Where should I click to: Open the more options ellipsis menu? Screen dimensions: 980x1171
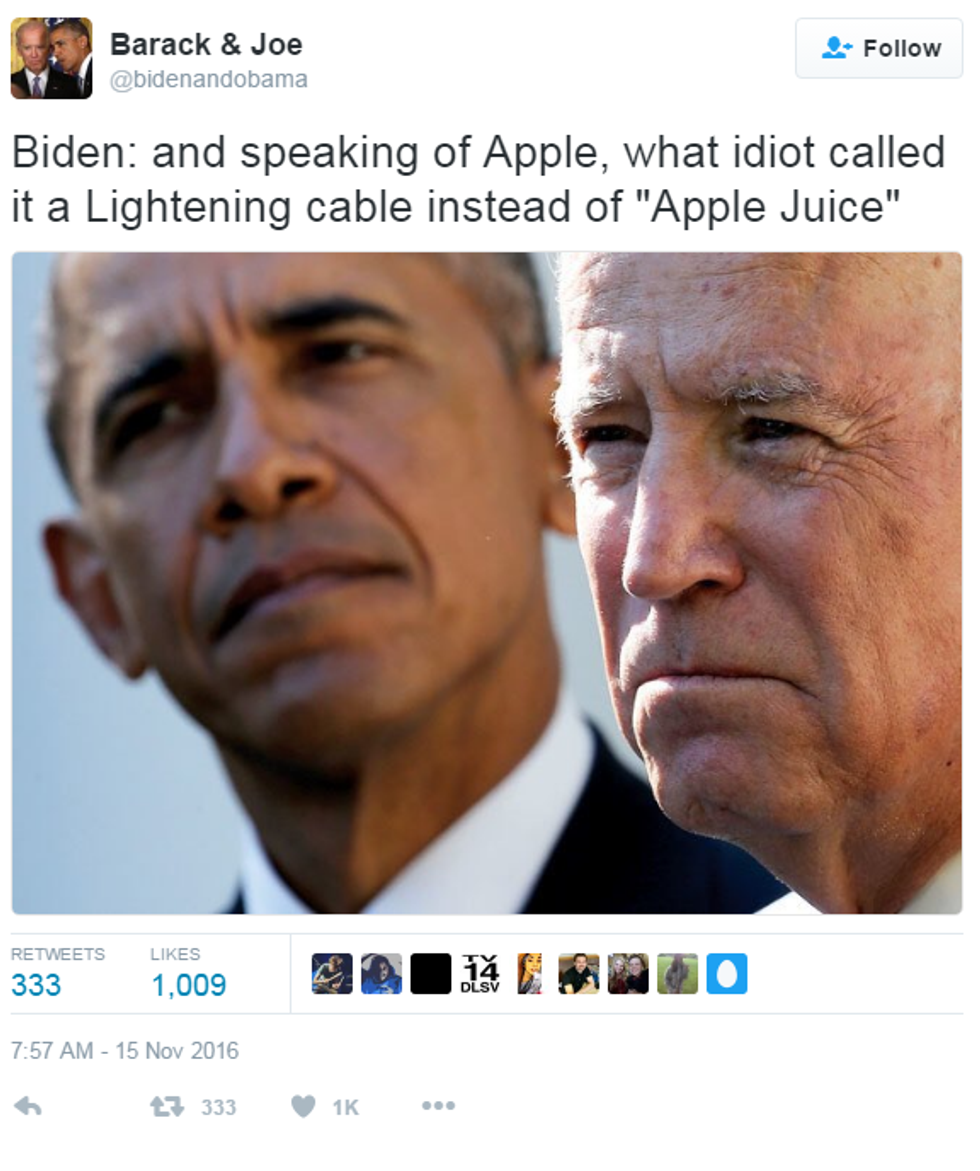click(x=438, y=1105)
